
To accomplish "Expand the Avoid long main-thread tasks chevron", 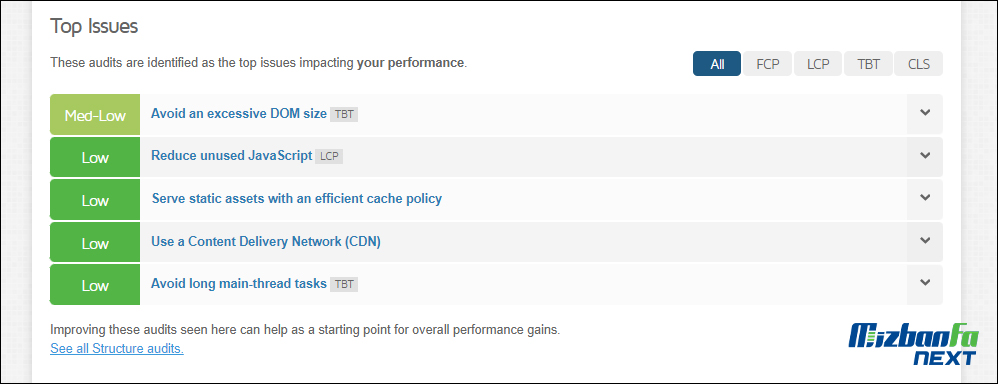I will pyautogui.click(x=925, y=284).
